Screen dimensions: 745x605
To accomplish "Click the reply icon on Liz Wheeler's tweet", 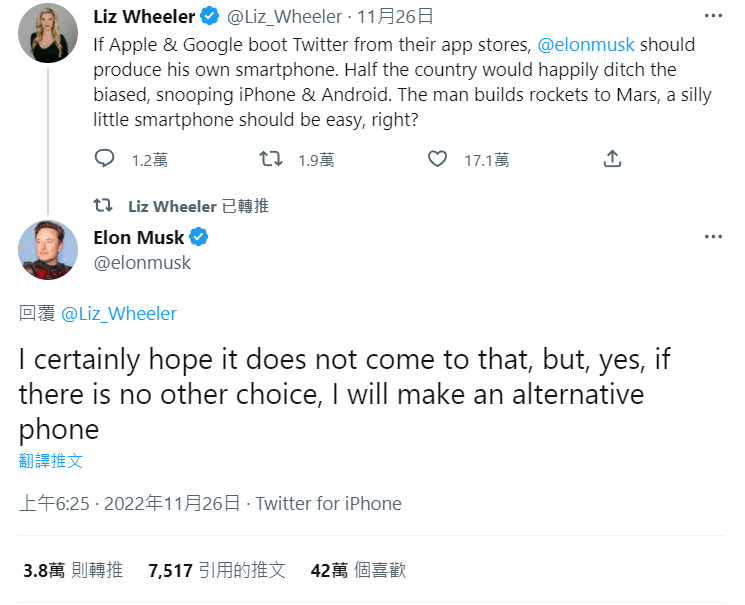I will click(x=105, y=159).
